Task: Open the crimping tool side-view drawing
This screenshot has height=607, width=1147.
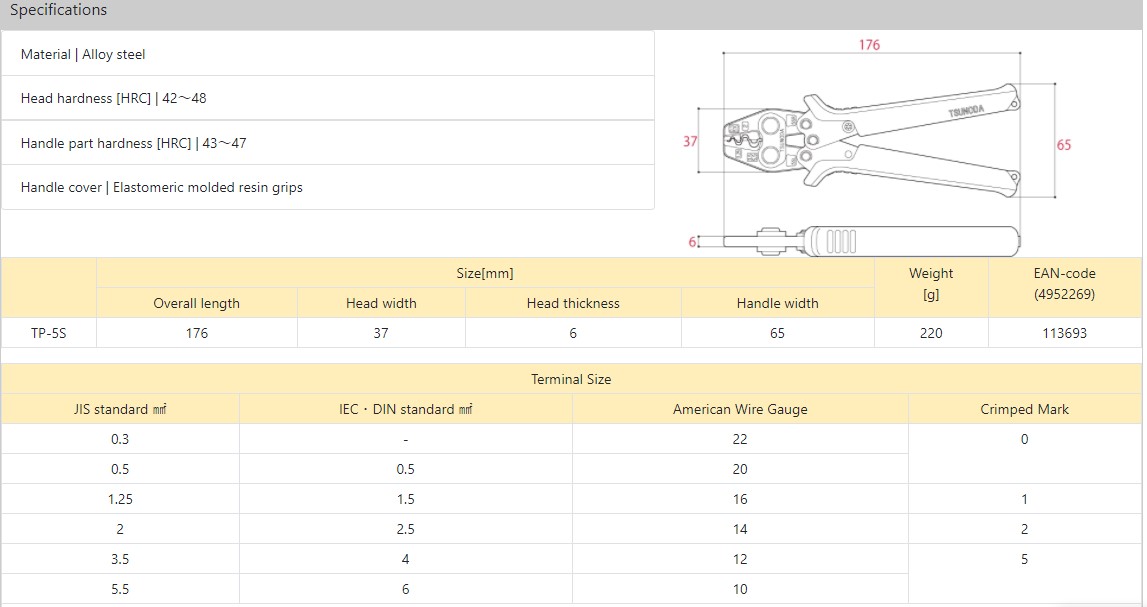Action: pos(870,241)
